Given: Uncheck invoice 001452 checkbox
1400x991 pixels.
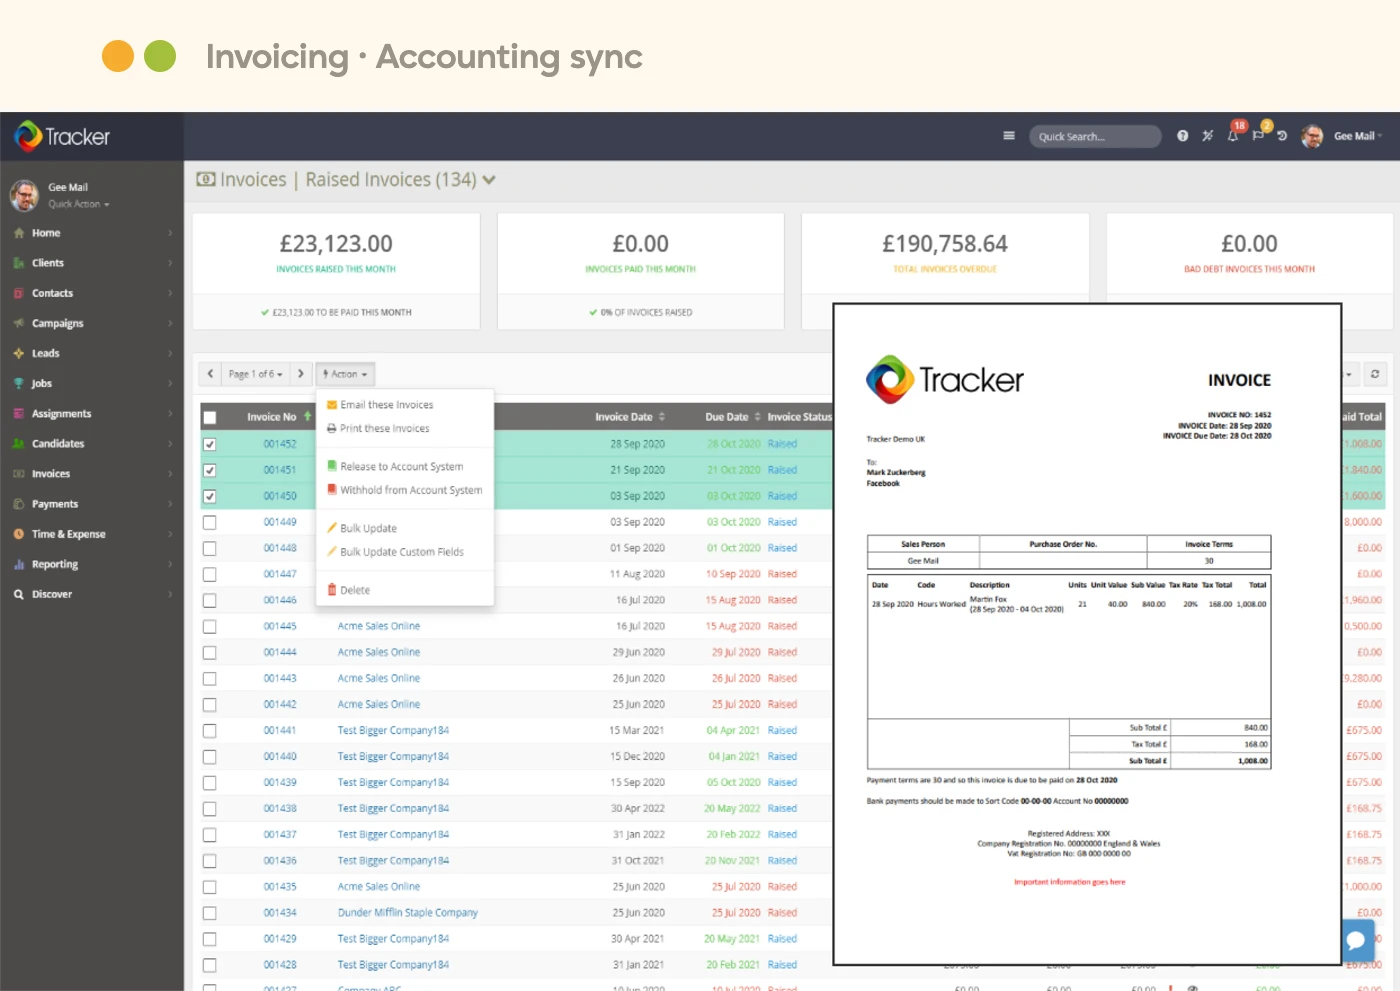Looking at the screenshot, I should (x=210, y=444).
